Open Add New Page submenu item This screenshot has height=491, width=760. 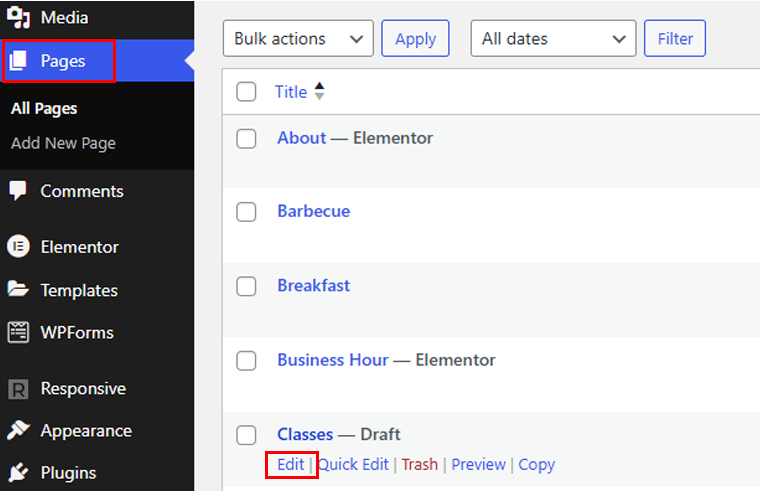coord(63,143)
